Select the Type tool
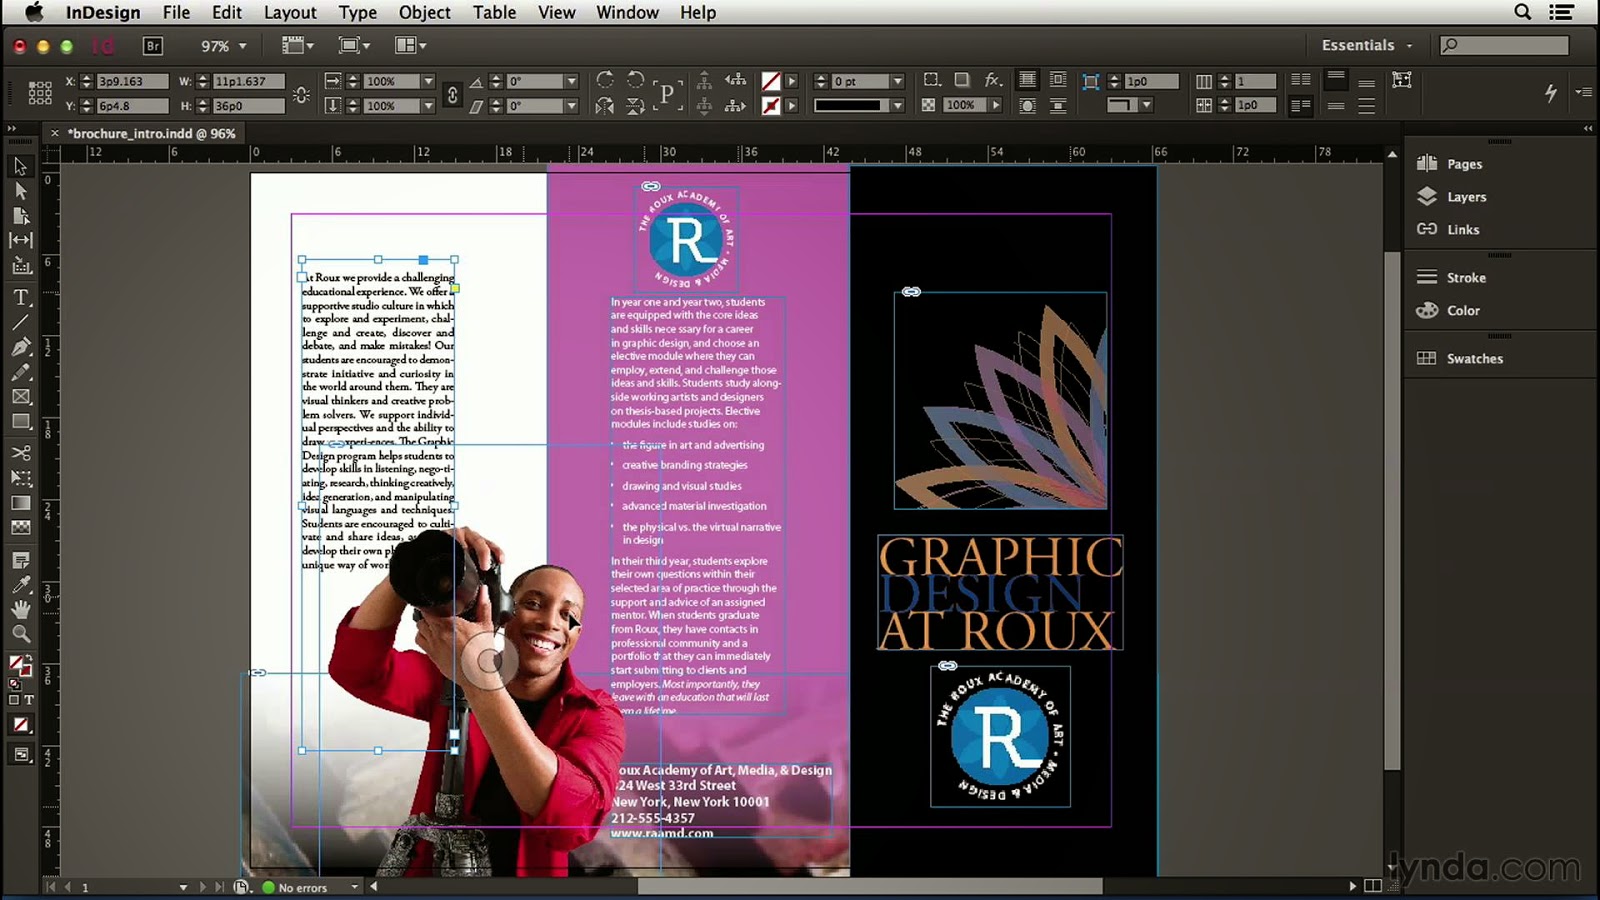Image resolution: width=1600 pixels, height=900 pixels. pyautogui.click(x=21, y=297)
